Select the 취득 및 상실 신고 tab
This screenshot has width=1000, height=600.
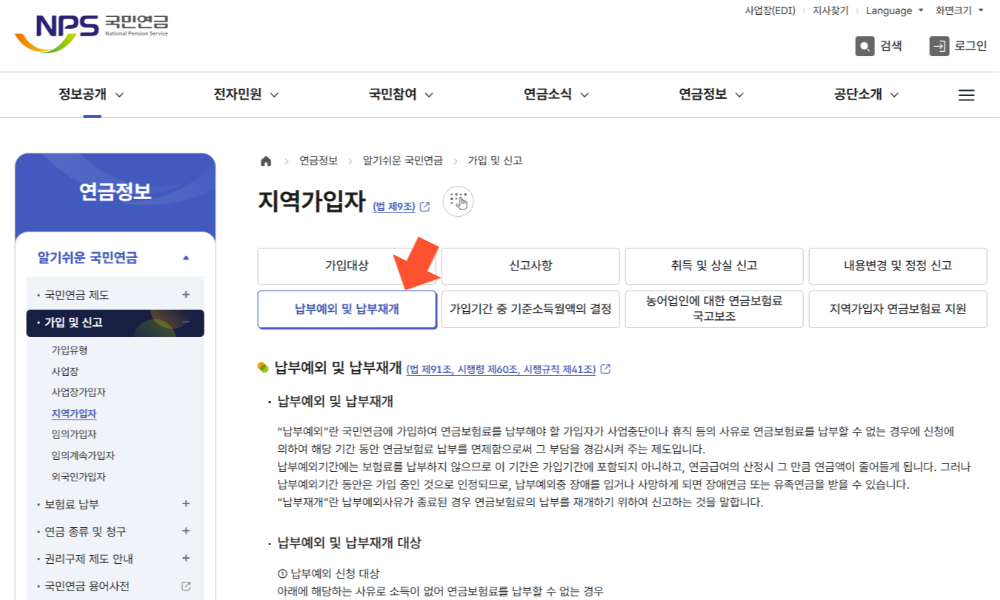click(713, 266)
